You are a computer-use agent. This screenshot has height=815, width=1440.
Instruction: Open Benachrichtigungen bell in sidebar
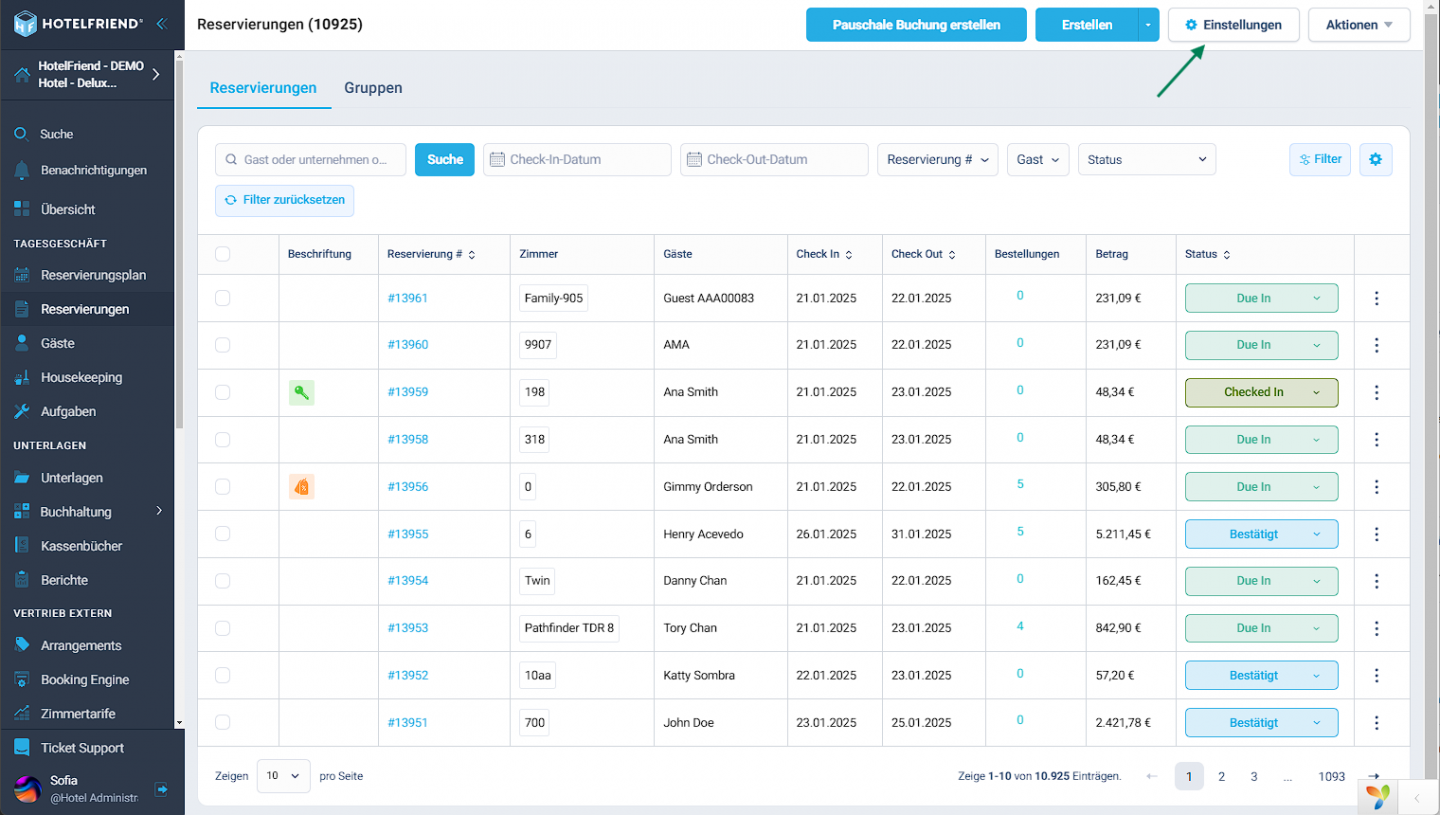tap(92, 170)
